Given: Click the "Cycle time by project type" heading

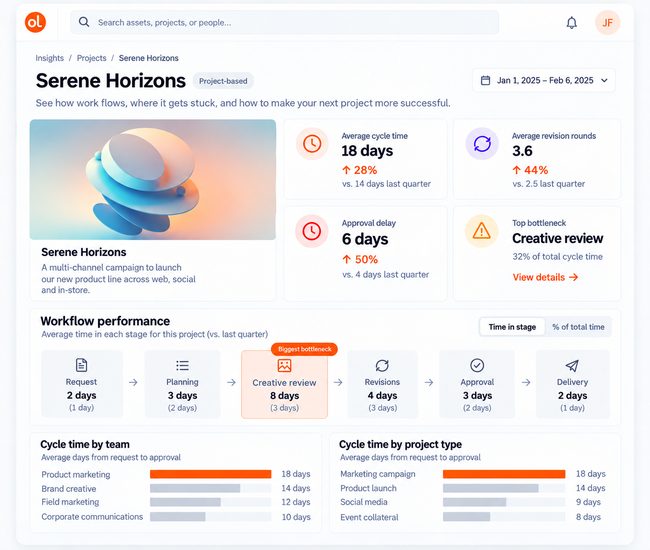Looking at the screenshot, I should (x=400, y=444).
